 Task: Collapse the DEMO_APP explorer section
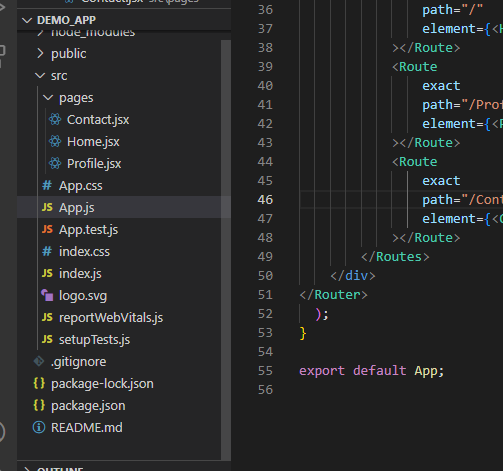tap(27, 20)
